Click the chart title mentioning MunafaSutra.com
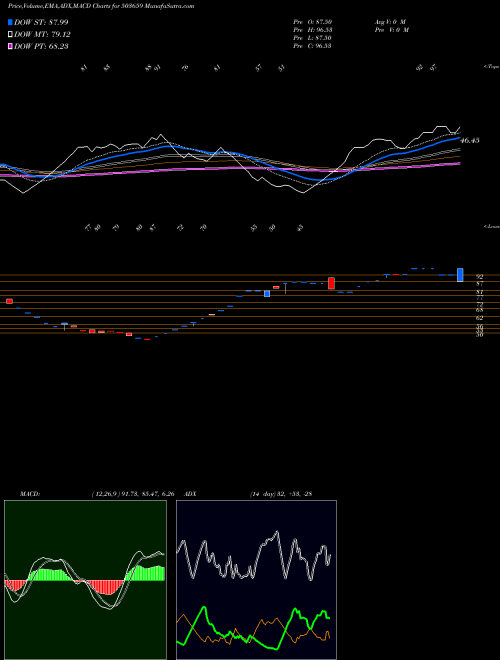Screen dimensions: 500x660 coord(101,7)
